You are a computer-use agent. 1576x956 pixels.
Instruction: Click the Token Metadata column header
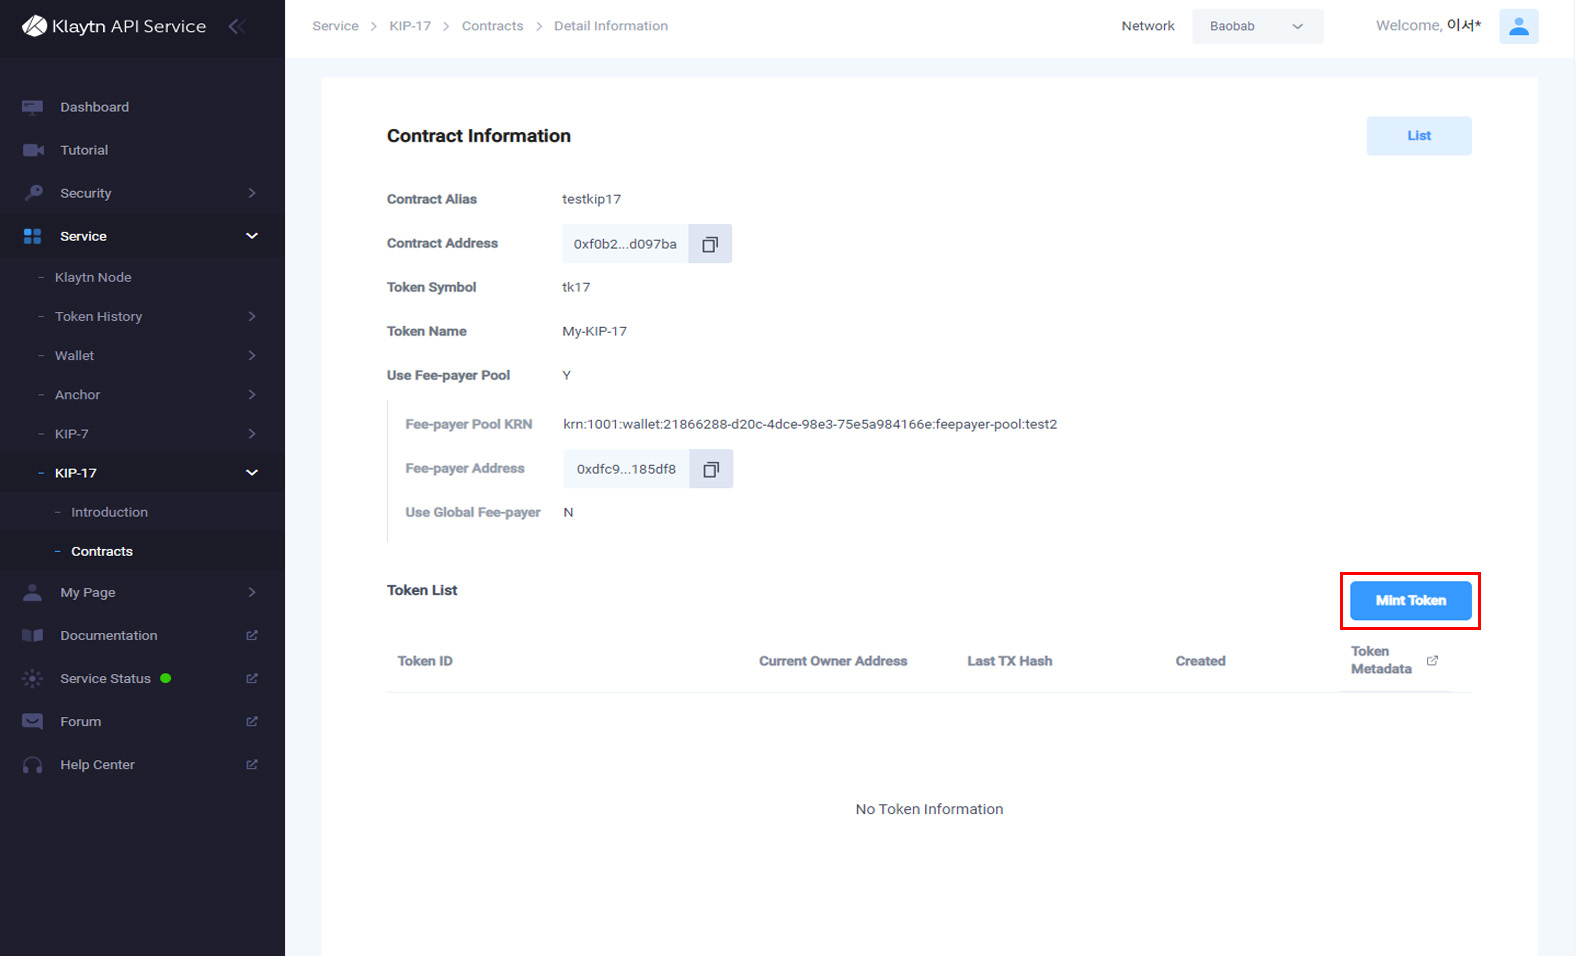click(x=1381, y=660)
